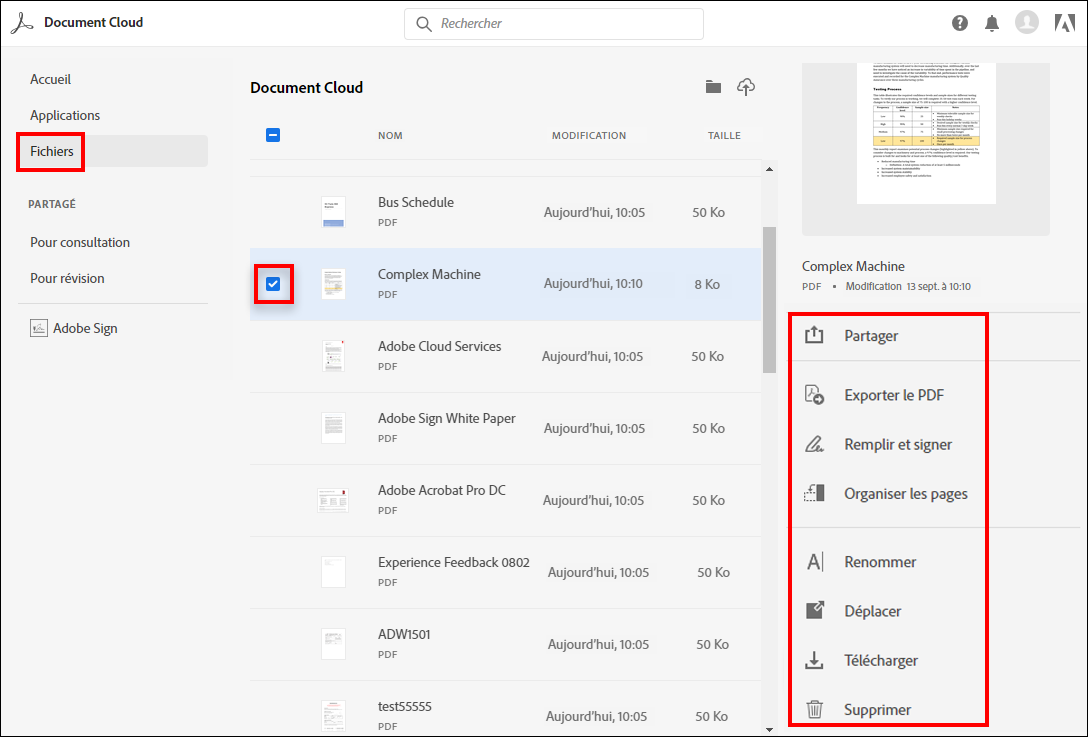Click the Adobe Acrobat logo icon

point(22,23)
